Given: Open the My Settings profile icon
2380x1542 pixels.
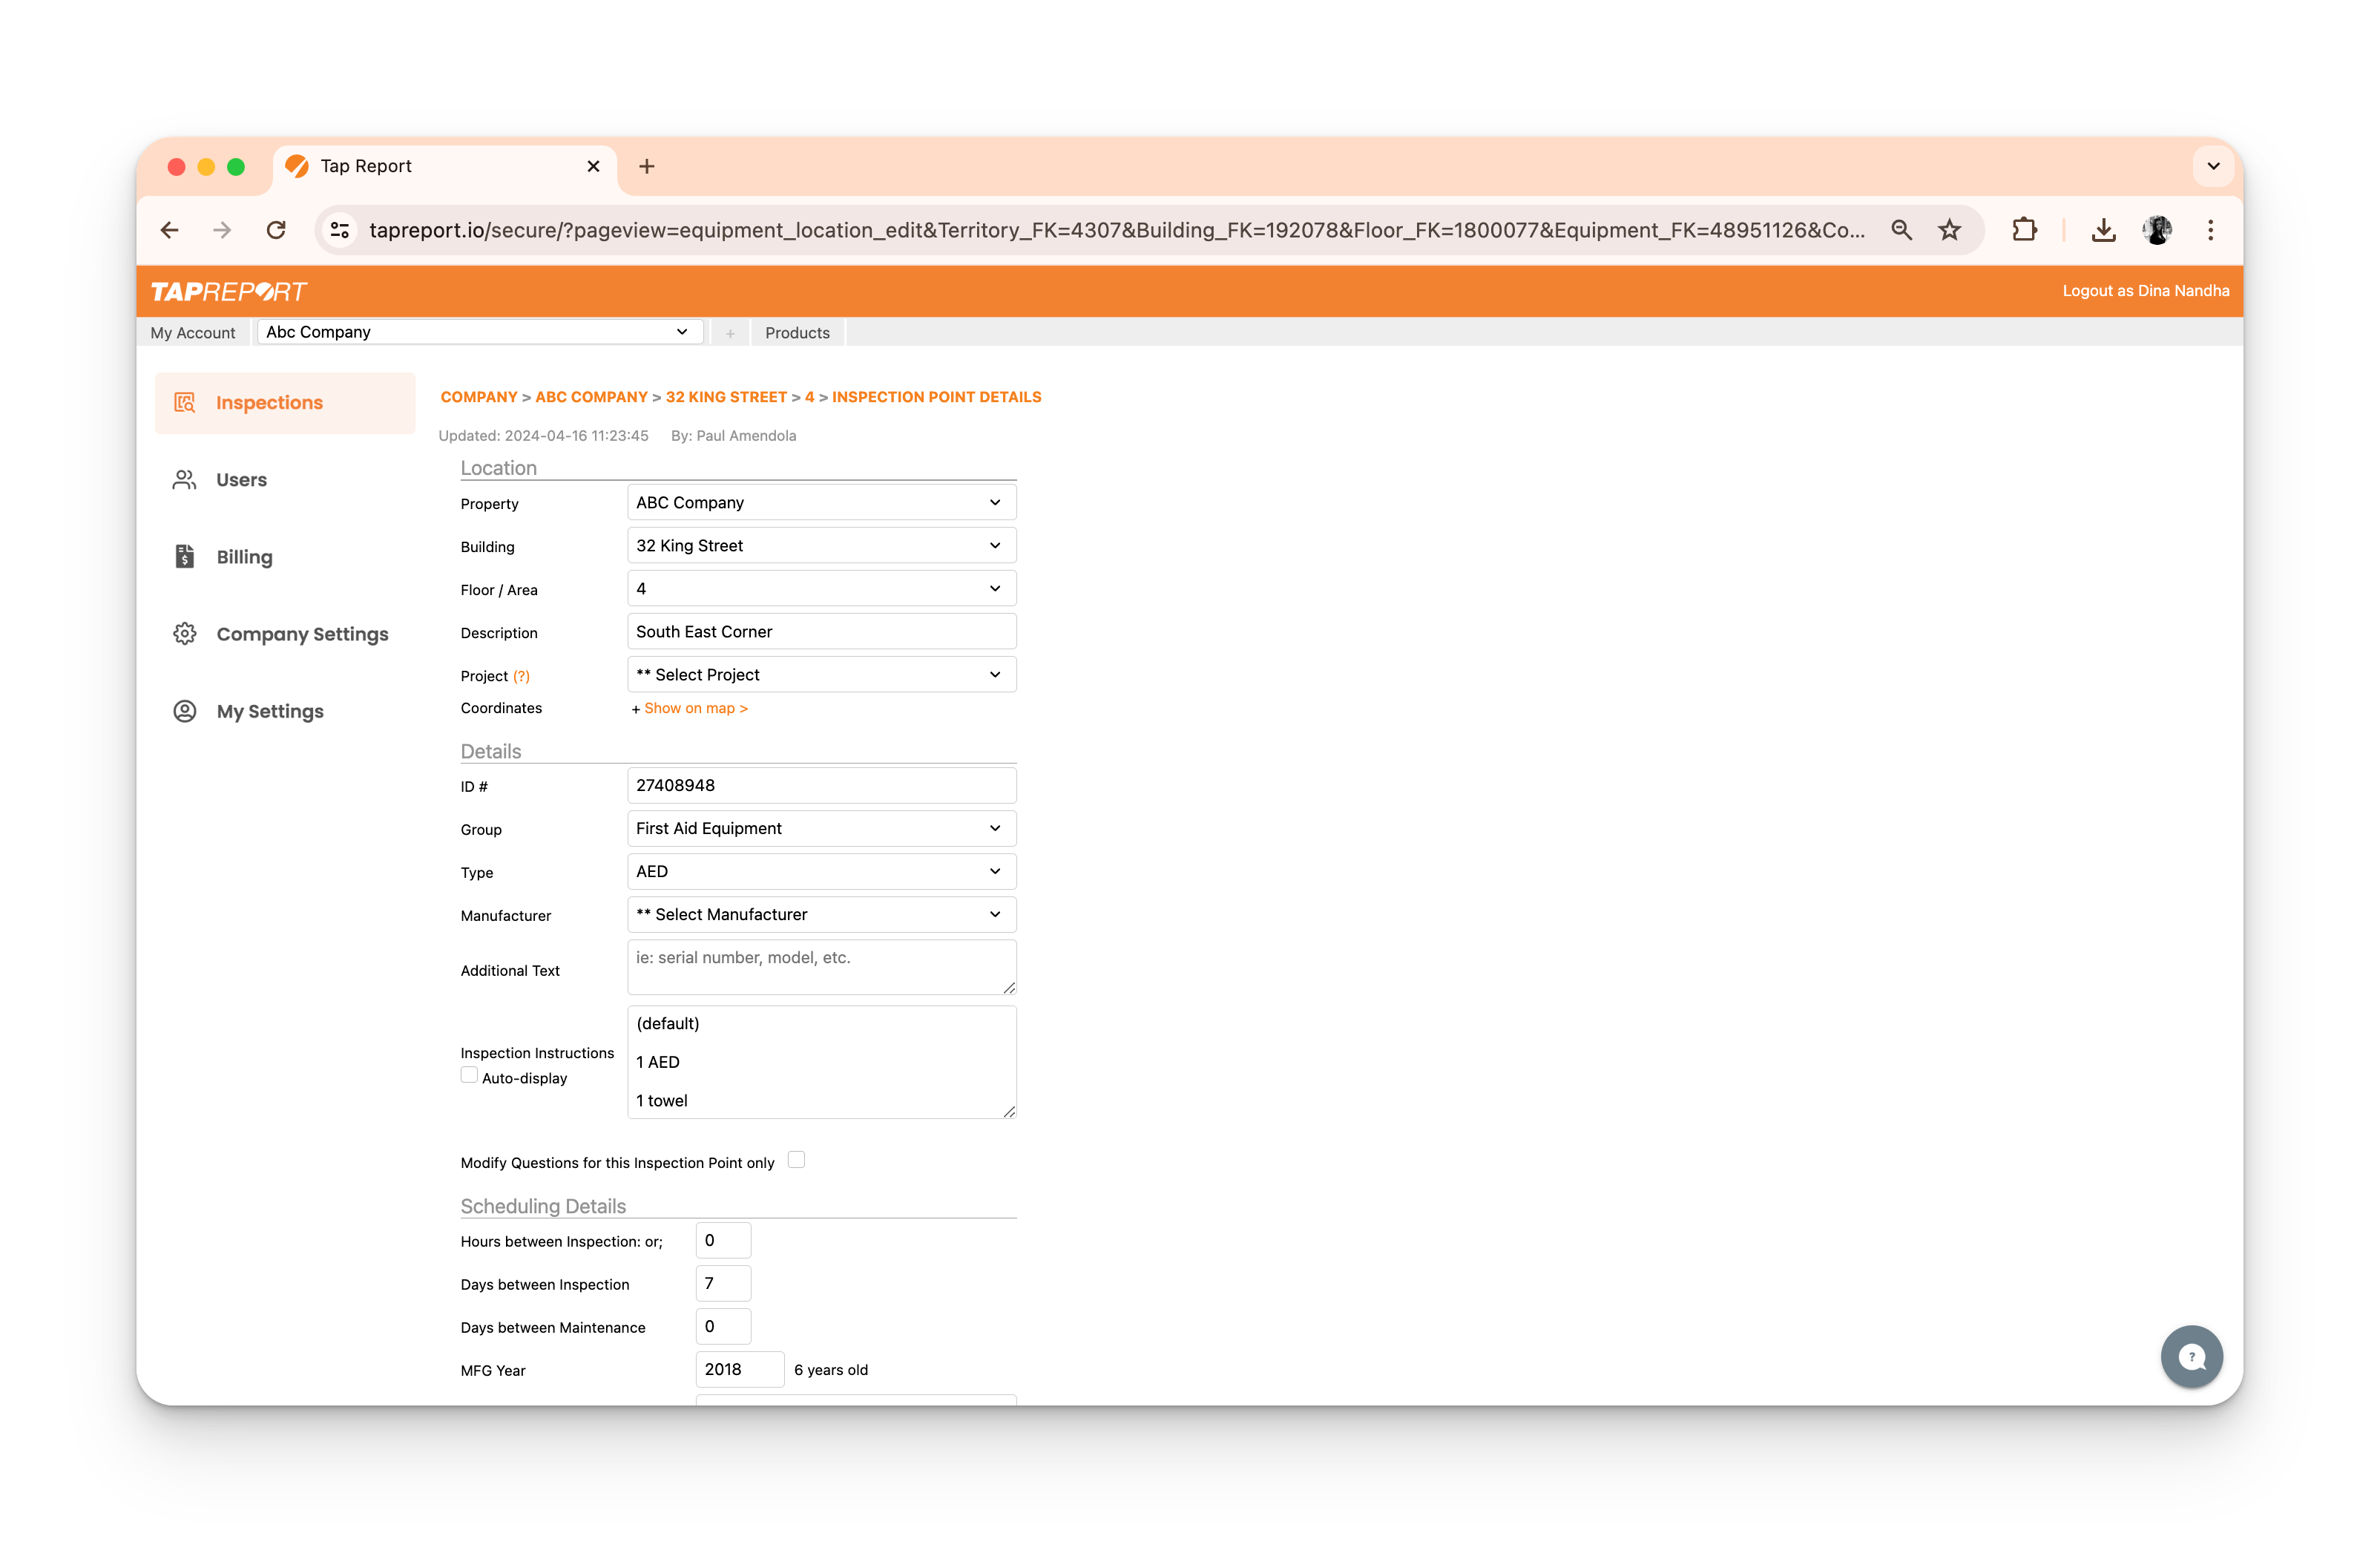Looking at the screenshot, I should (x=185, y=711).
